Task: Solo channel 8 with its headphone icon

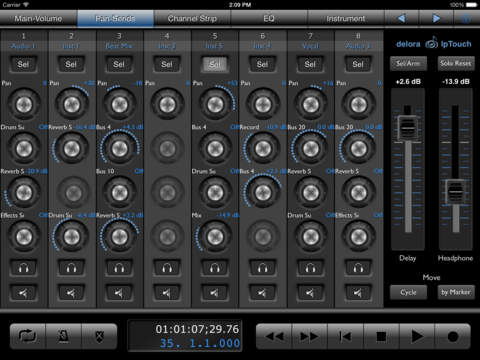Action: [358, 268]
